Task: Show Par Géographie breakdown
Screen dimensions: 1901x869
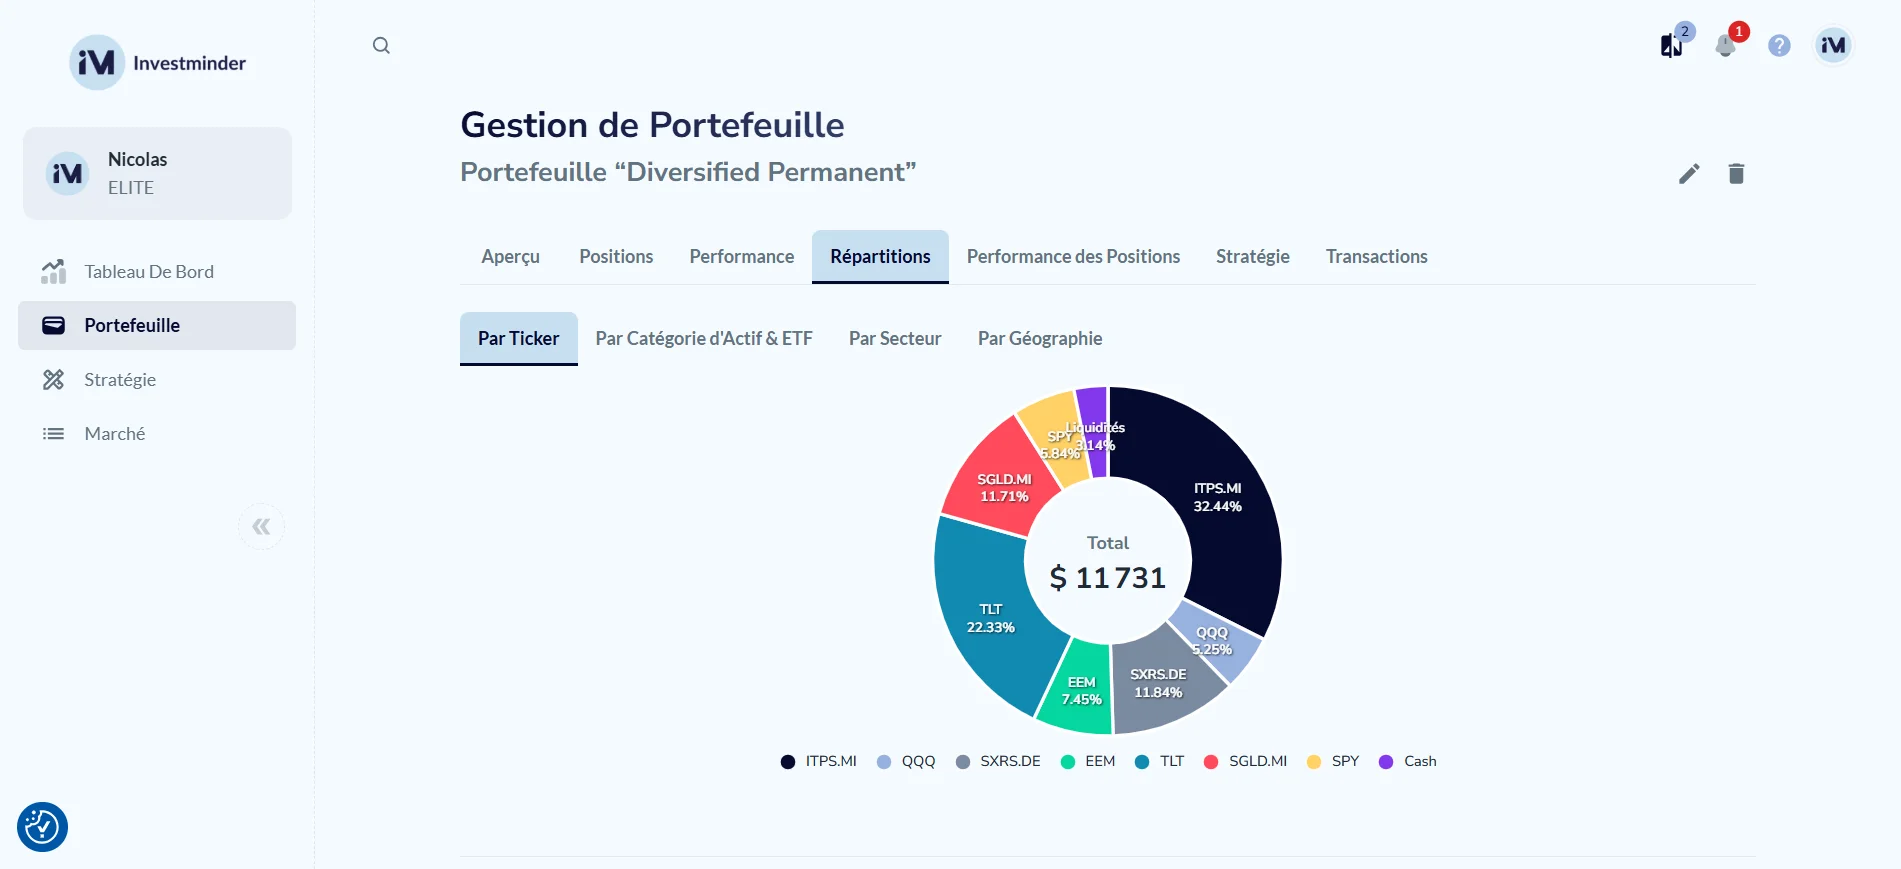Action: pos(1039,339)
